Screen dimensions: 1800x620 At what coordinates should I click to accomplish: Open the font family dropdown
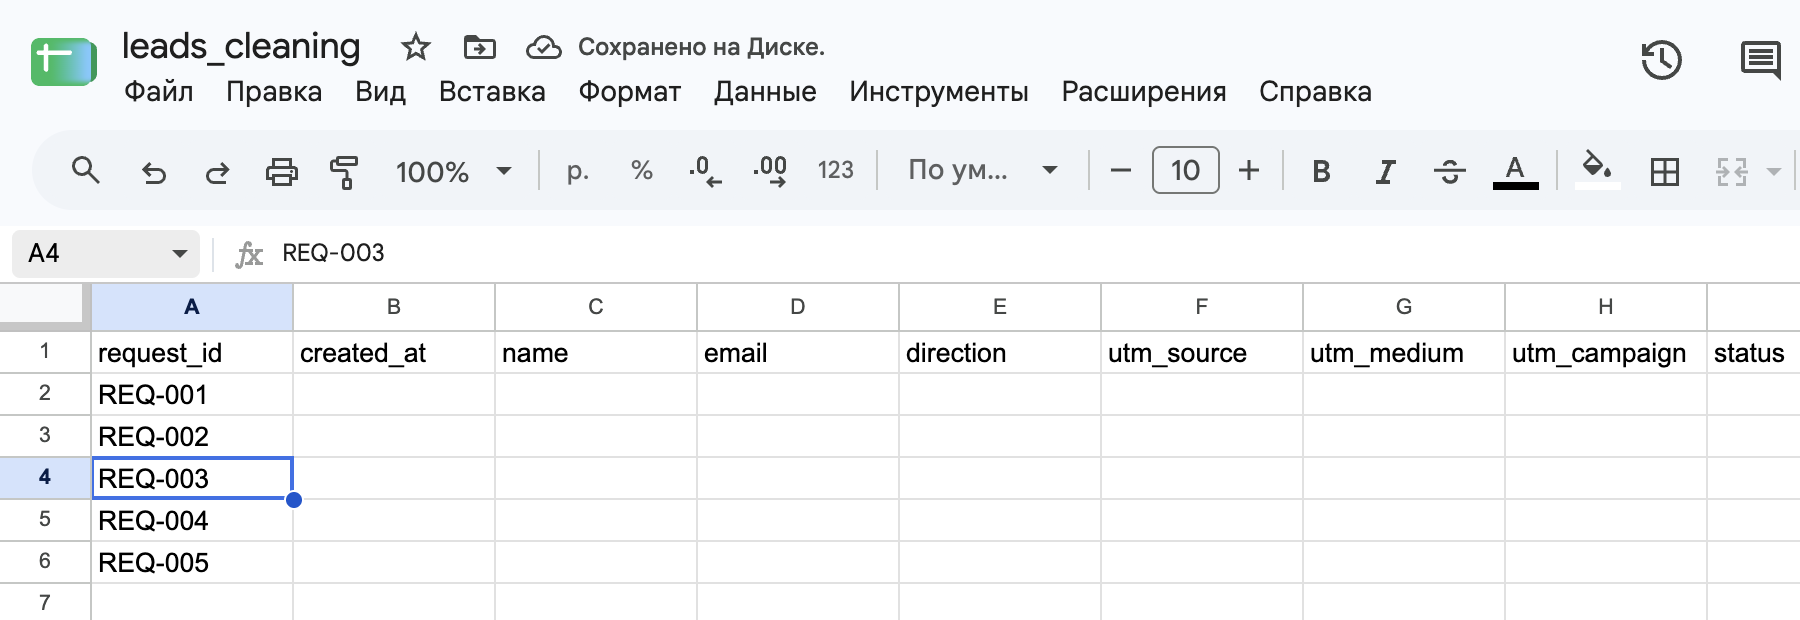982,171
